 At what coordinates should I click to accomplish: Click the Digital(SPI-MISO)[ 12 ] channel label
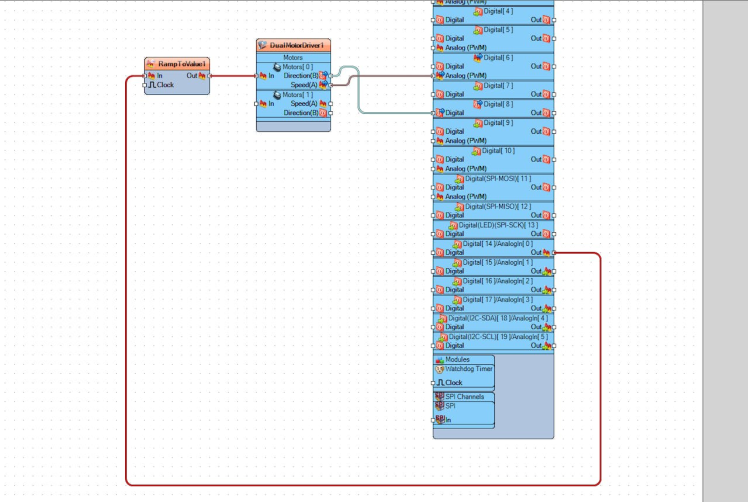[x=498, y=207]
